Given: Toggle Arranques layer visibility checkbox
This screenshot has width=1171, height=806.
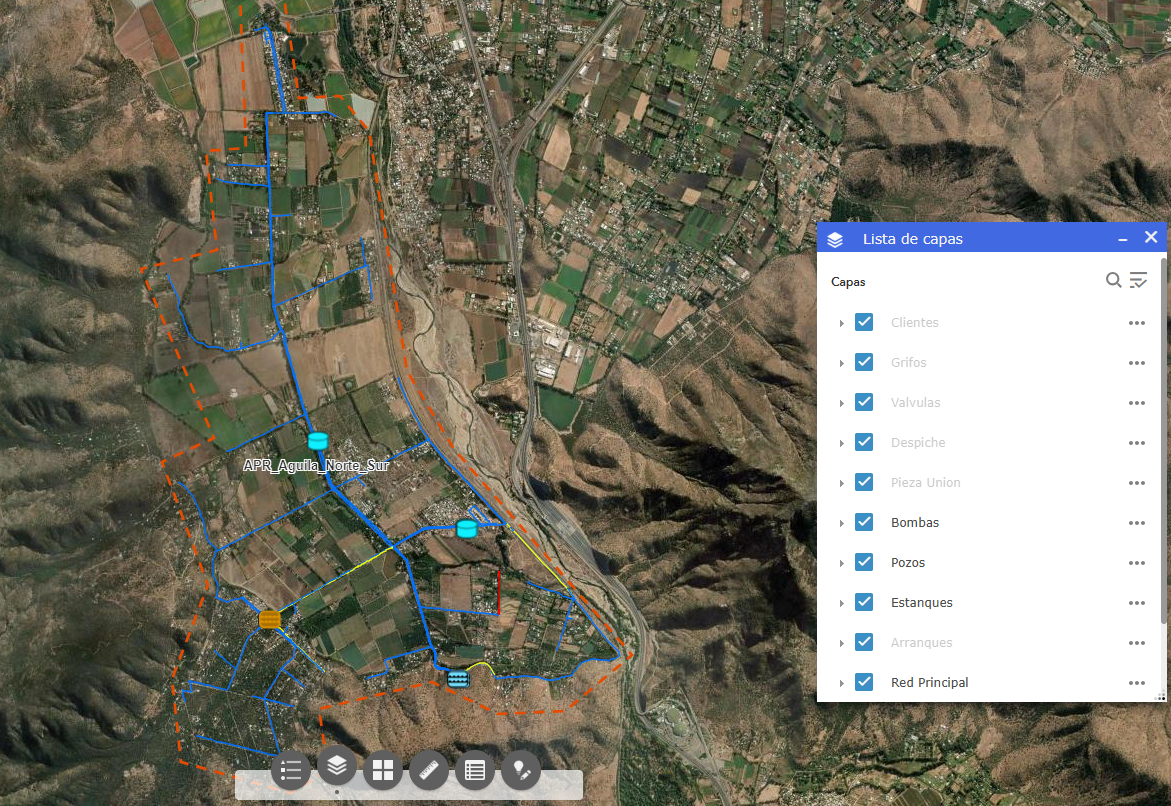Looking at the screenshot, I should tap(864, 642).
